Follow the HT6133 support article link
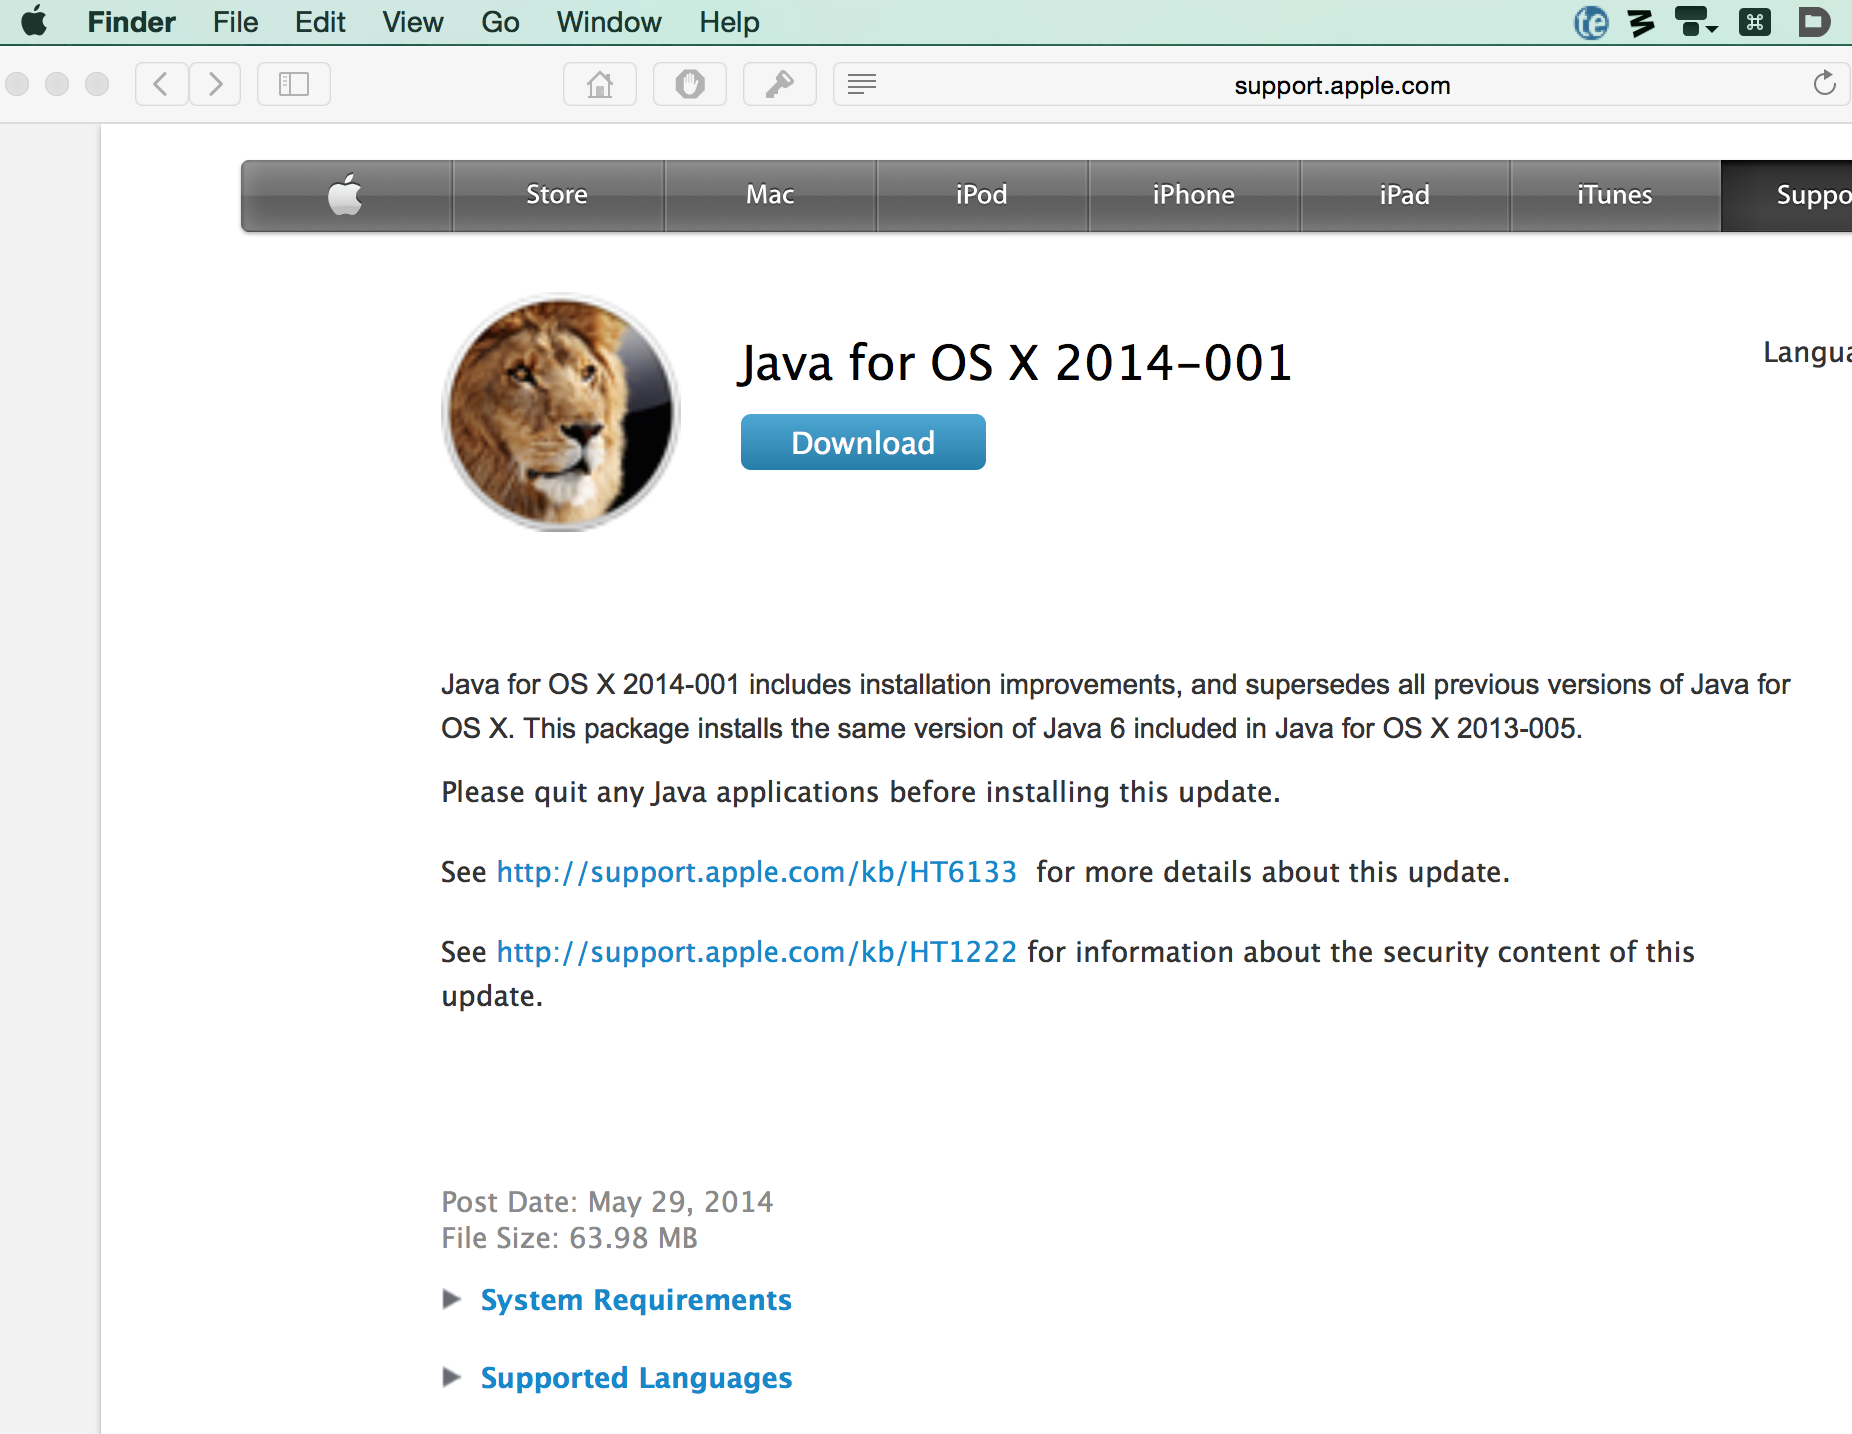Image resolution: width=1852 pixels, height=1434 pixels. pos(756,872)
